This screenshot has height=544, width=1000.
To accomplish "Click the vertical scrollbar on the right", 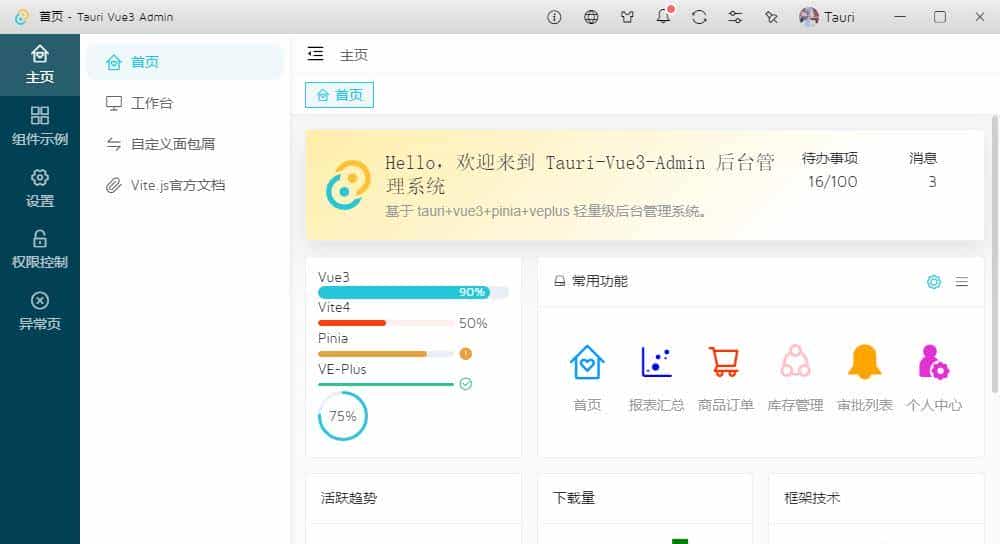I will (x=995, y=254).
